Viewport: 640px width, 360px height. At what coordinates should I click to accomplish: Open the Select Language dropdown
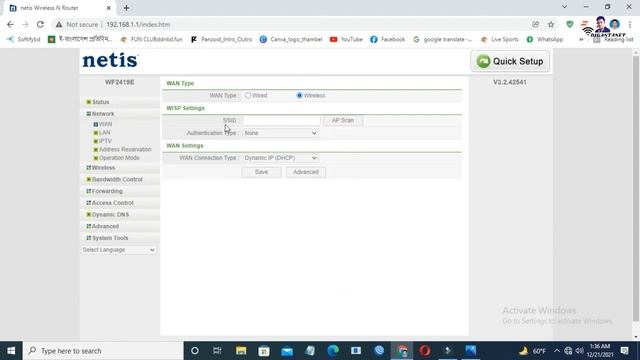tap(118, 250)
